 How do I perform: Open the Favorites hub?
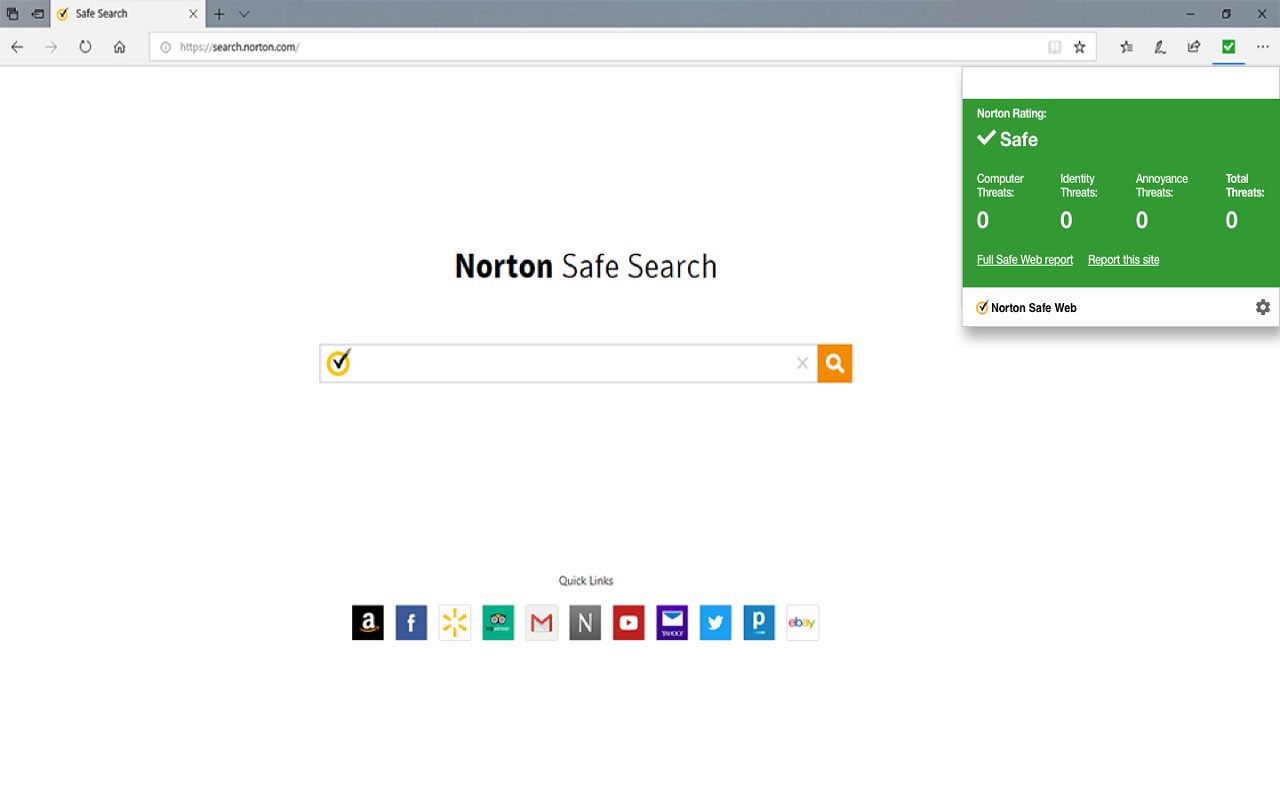tap(1127, 47)
